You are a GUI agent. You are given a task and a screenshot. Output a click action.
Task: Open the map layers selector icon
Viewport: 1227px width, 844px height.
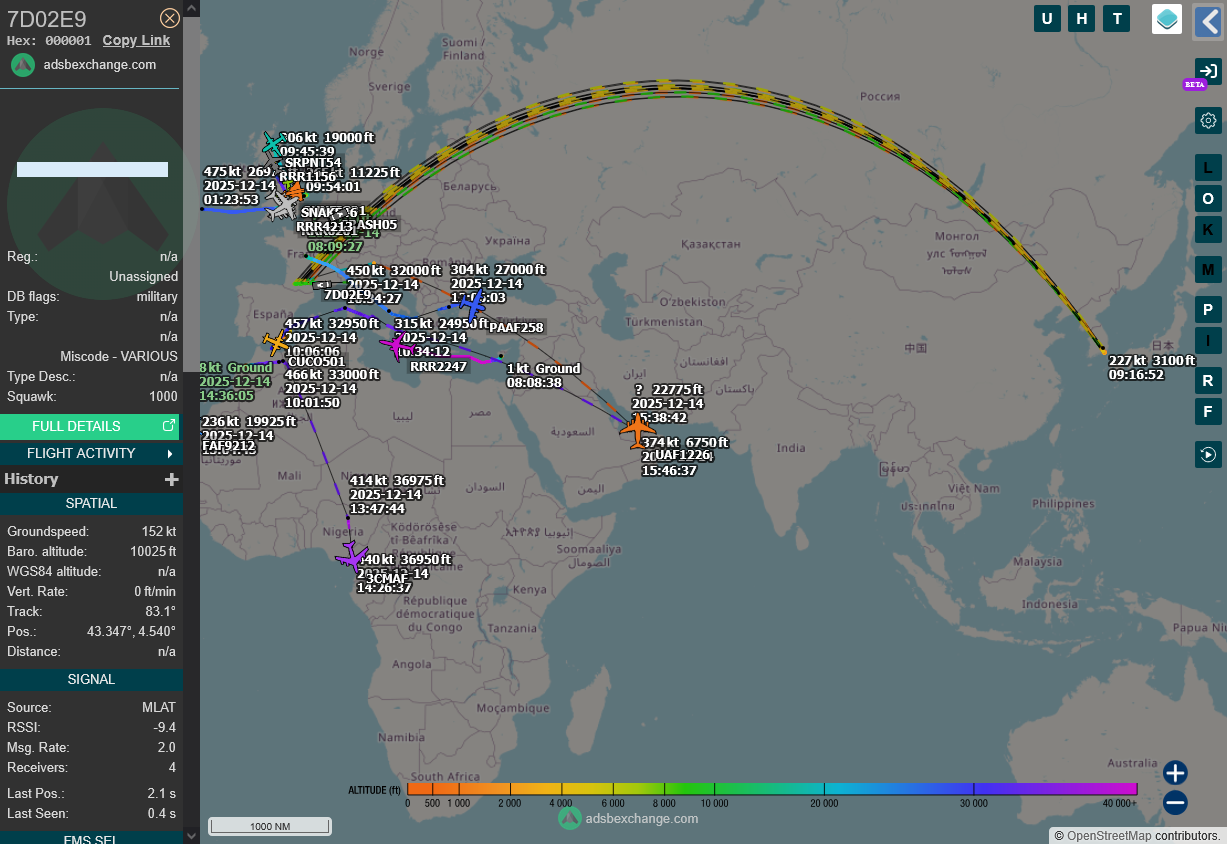pos(1166,18)
